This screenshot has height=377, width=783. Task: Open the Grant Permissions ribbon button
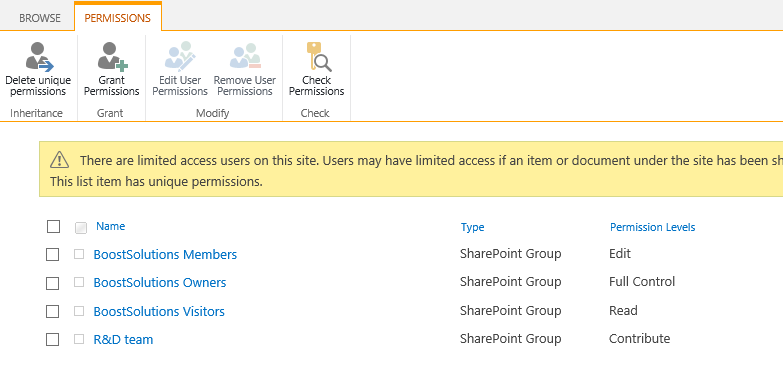pyautogui.click(x=111, y=69)
